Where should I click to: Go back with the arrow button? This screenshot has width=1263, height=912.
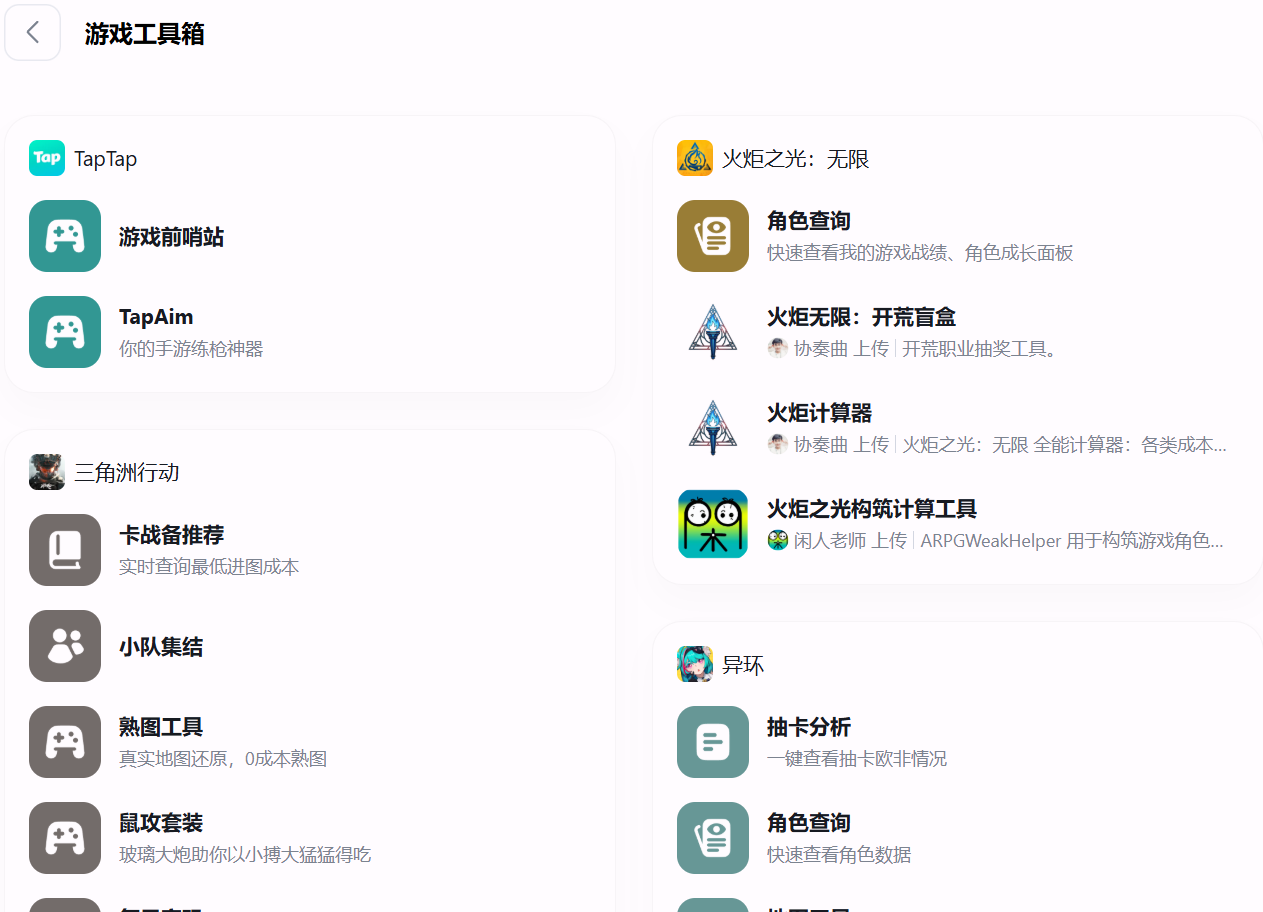[33, 33]
